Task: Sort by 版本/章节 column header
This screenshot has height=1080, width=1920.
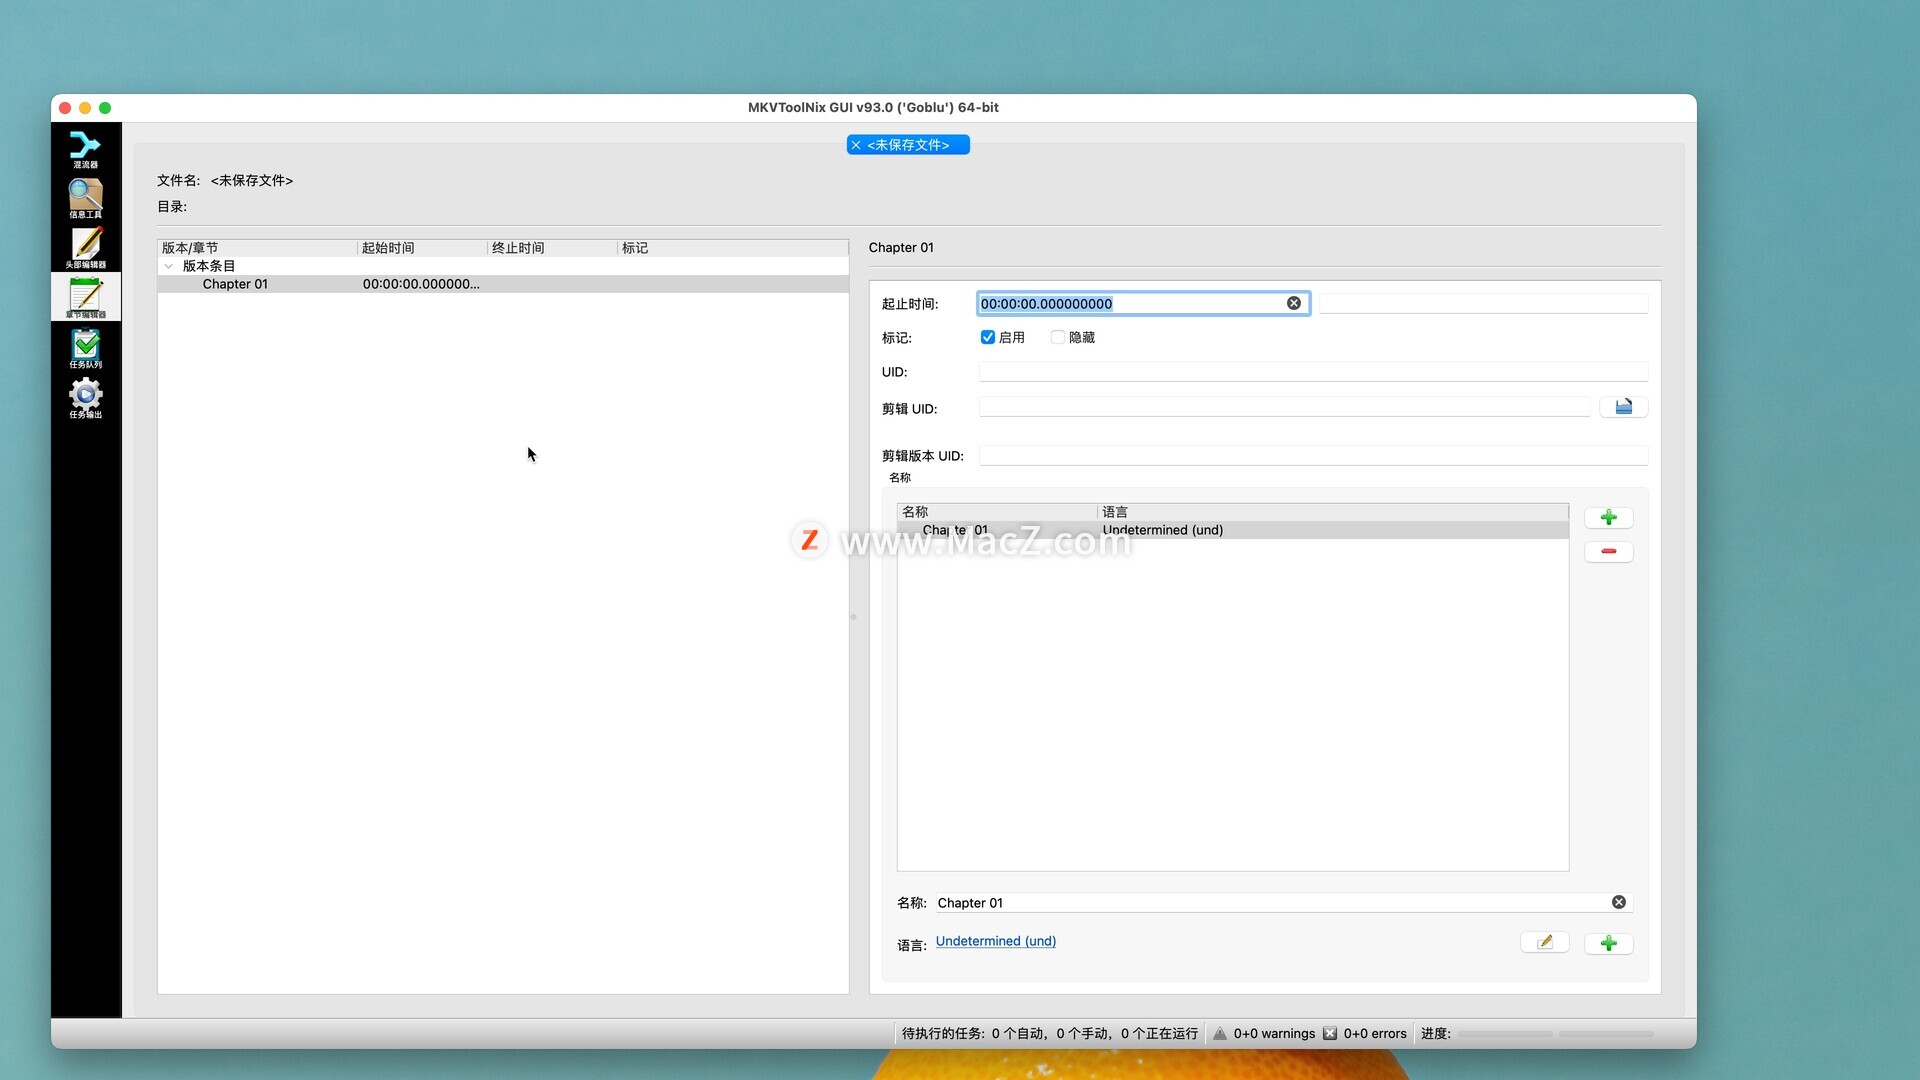Action: coord(257,248)
